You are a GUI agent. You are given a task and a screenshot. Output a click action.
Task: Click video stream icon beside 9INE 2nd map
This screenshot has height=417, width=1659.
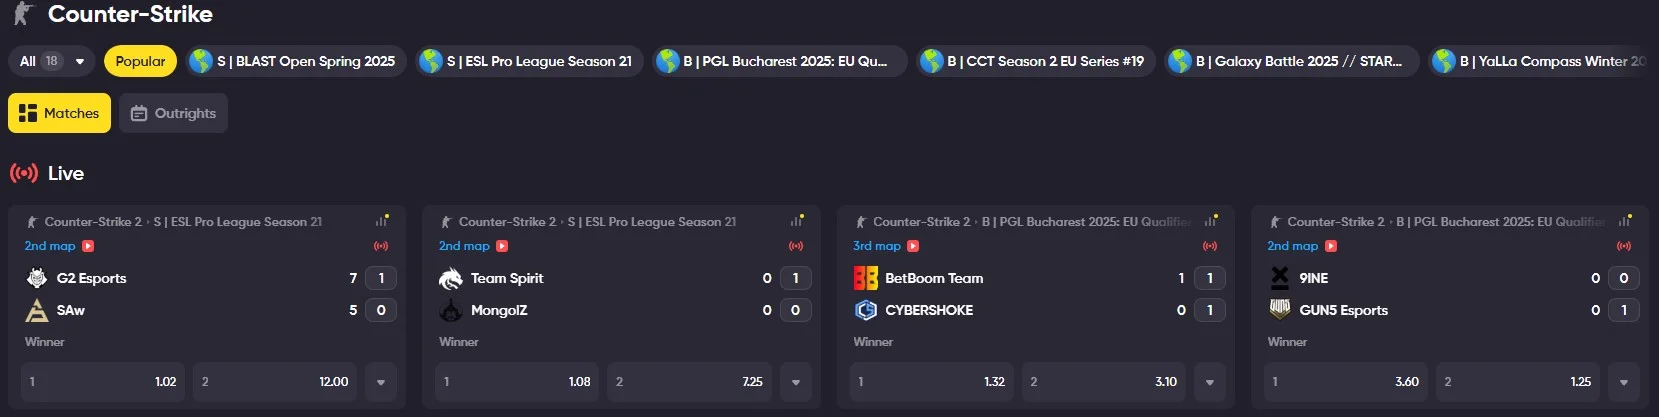[x=1331, y=246]
